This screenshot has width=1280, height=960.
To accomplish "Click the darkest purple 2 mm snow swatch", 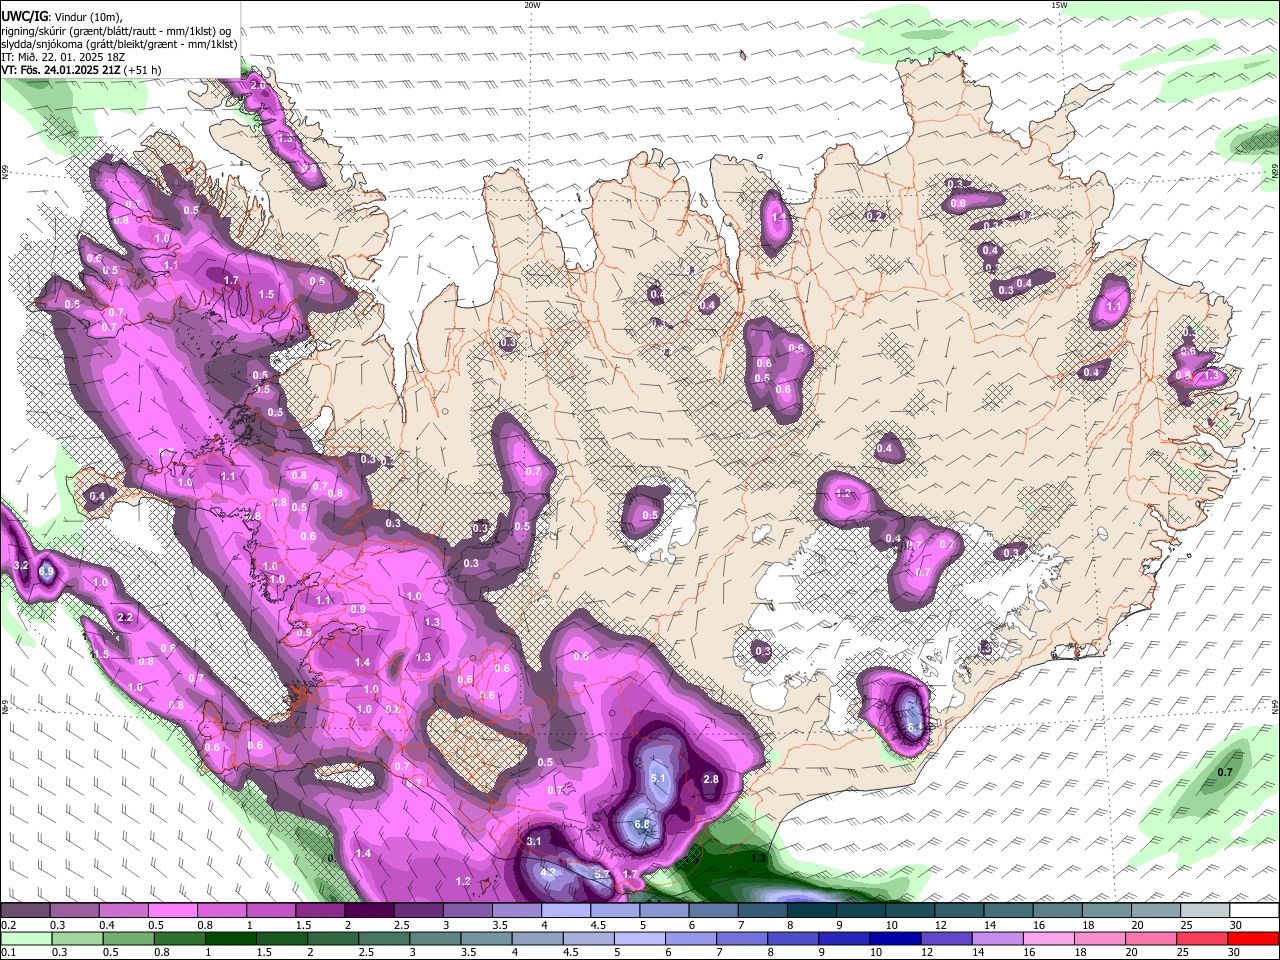I will [368, 910].
